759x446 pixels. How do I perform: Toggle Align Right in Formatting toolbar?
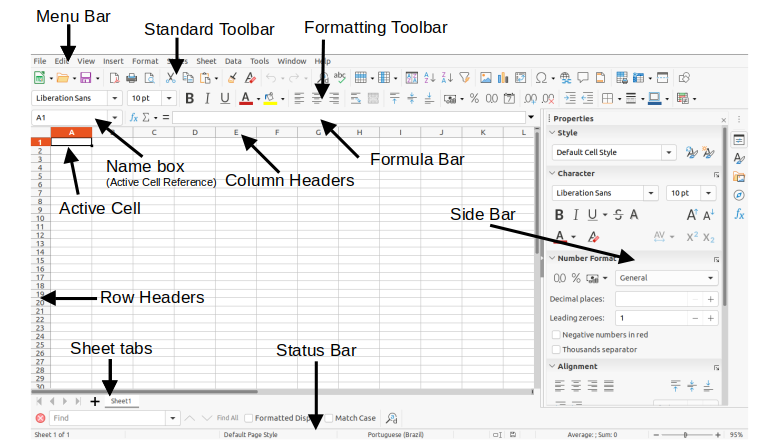click(x=334, y=99)
